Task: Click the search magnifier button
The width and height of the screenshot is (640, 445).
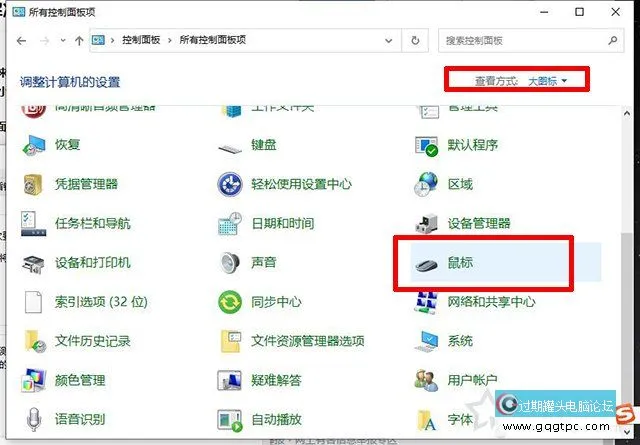Action: [x=613, y=40]
